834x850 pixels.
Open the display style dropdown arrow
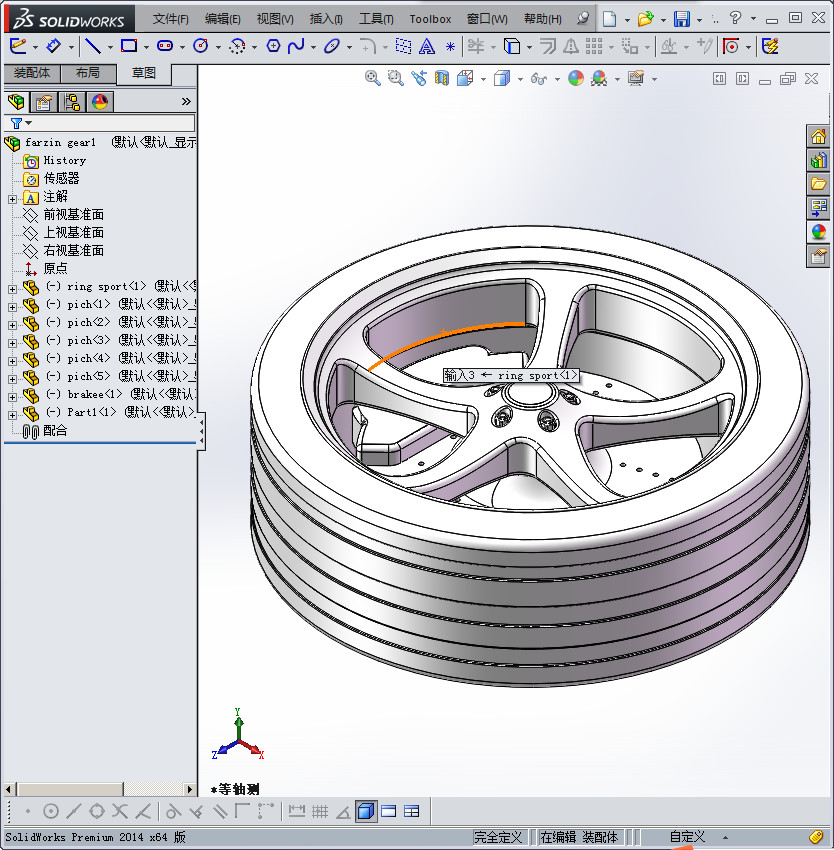(520, 79)
